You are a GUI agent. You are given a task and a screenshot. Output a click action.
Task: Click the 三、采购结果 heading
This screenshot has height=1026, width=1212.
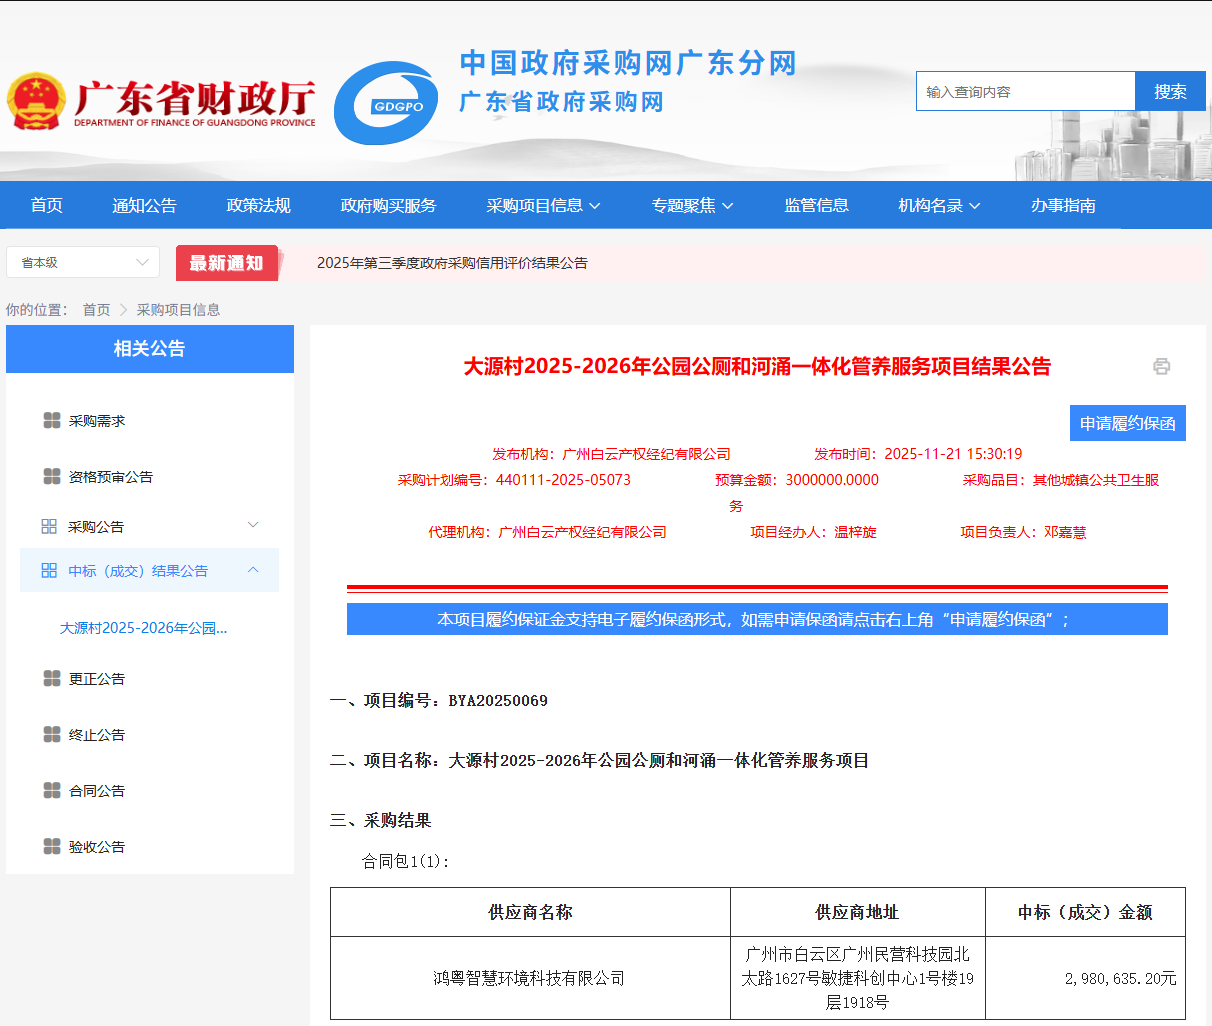coord(381,821)
